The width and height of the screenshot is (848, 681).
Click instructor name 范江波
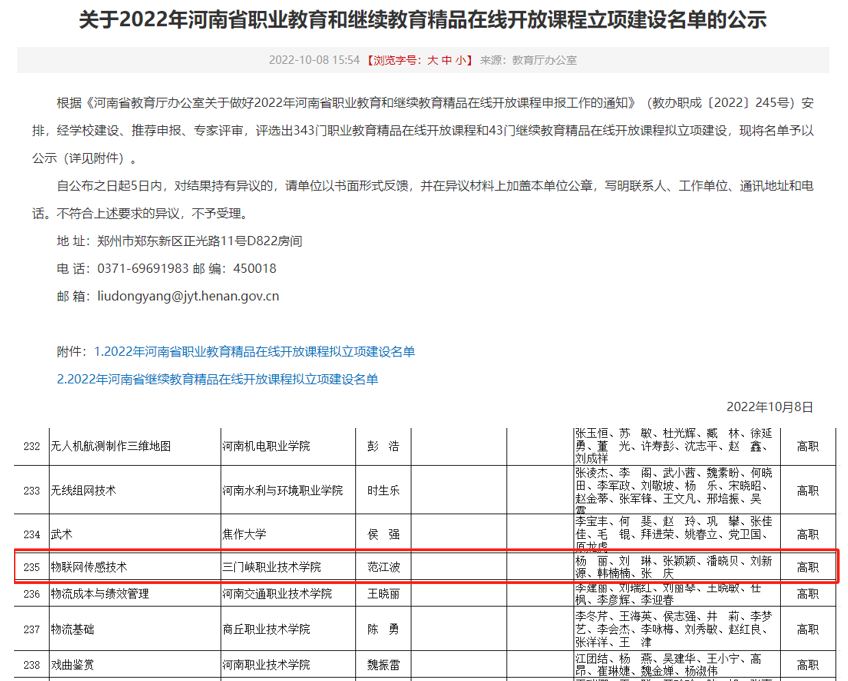(383, 566)
